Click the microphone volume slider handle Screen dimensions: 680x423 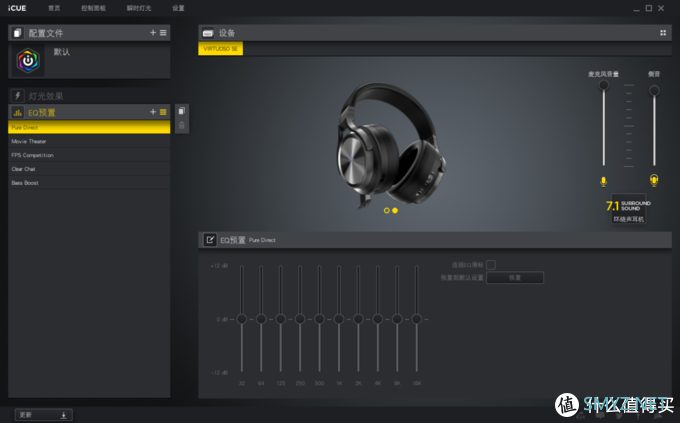[603, 85]
